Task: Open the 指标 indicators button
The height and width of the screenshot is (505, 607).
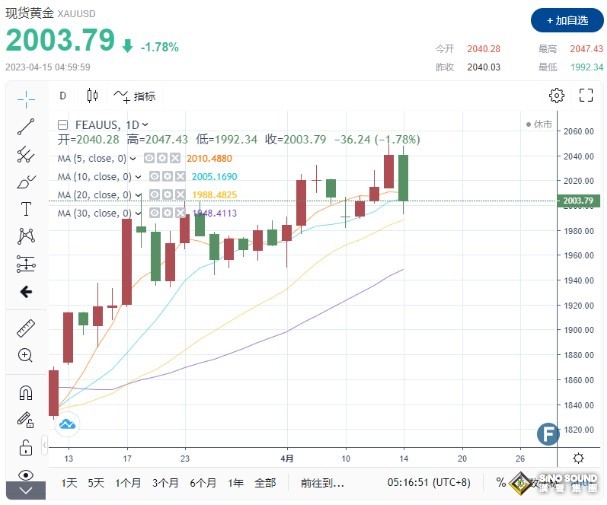Action: click(x=135, y=96)
